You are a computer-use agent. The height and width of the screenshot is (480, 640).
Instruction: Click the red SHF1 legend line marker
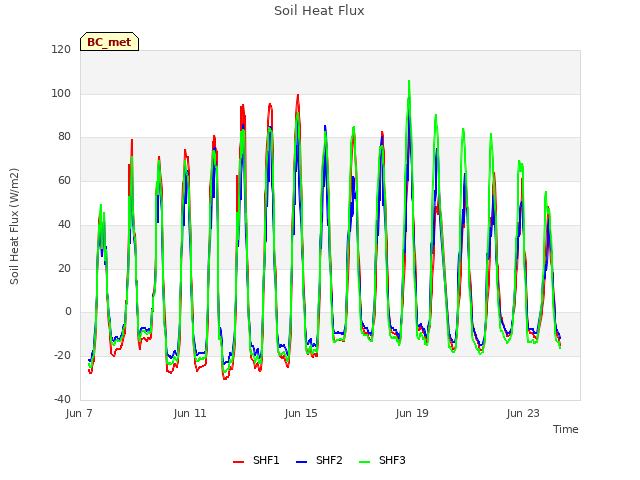click(x=238, y=462)
